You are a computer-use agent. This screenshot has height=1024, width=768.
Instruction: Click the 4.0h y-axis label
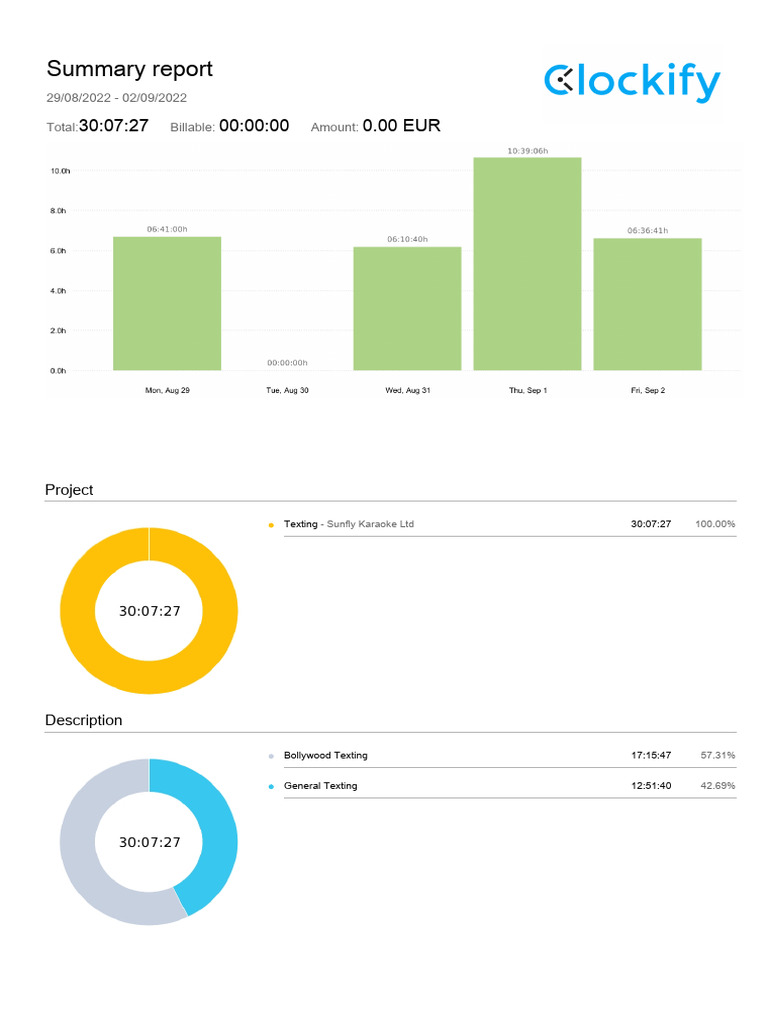click(58, 291)
